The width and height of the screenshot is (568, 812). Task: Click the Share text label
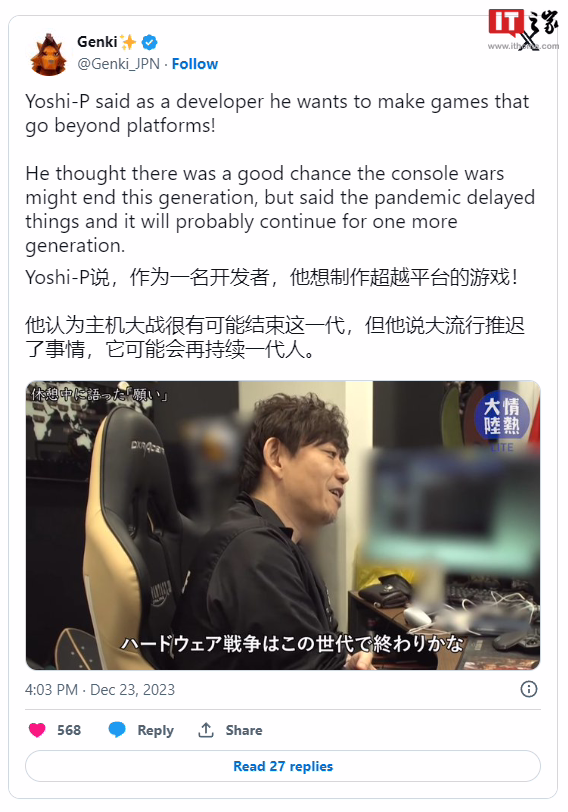(x=244, y=730)
